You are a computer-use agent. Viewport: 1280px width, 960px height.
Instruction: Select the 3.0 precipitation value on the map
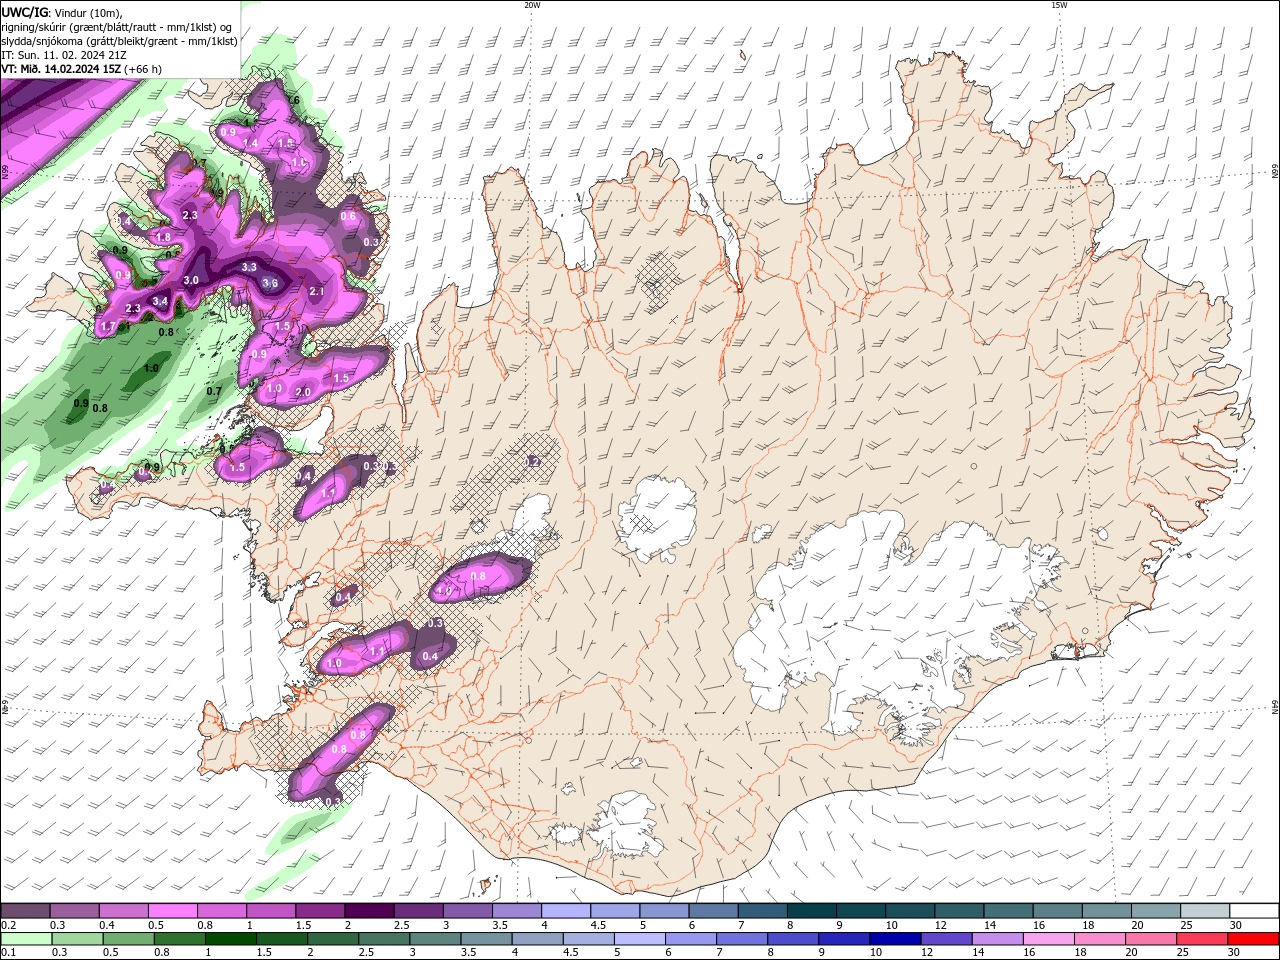pyautogui.click(x=191, y=280)
